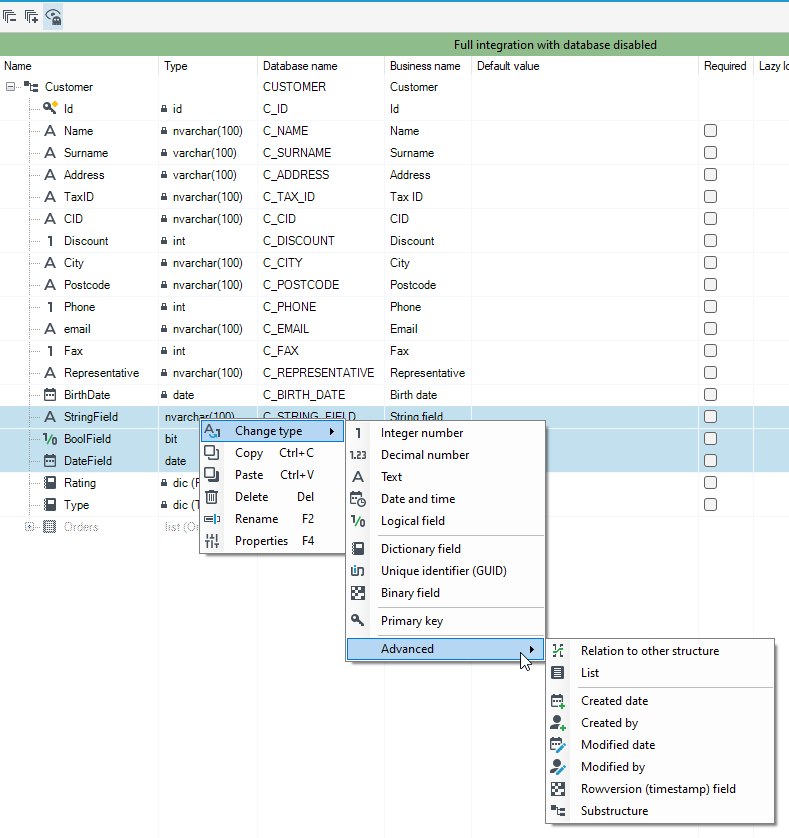The width and height of the screenshot is (789, 838).
Task: Click the dictionary icon beside Rating
Action: pos(50,483)
